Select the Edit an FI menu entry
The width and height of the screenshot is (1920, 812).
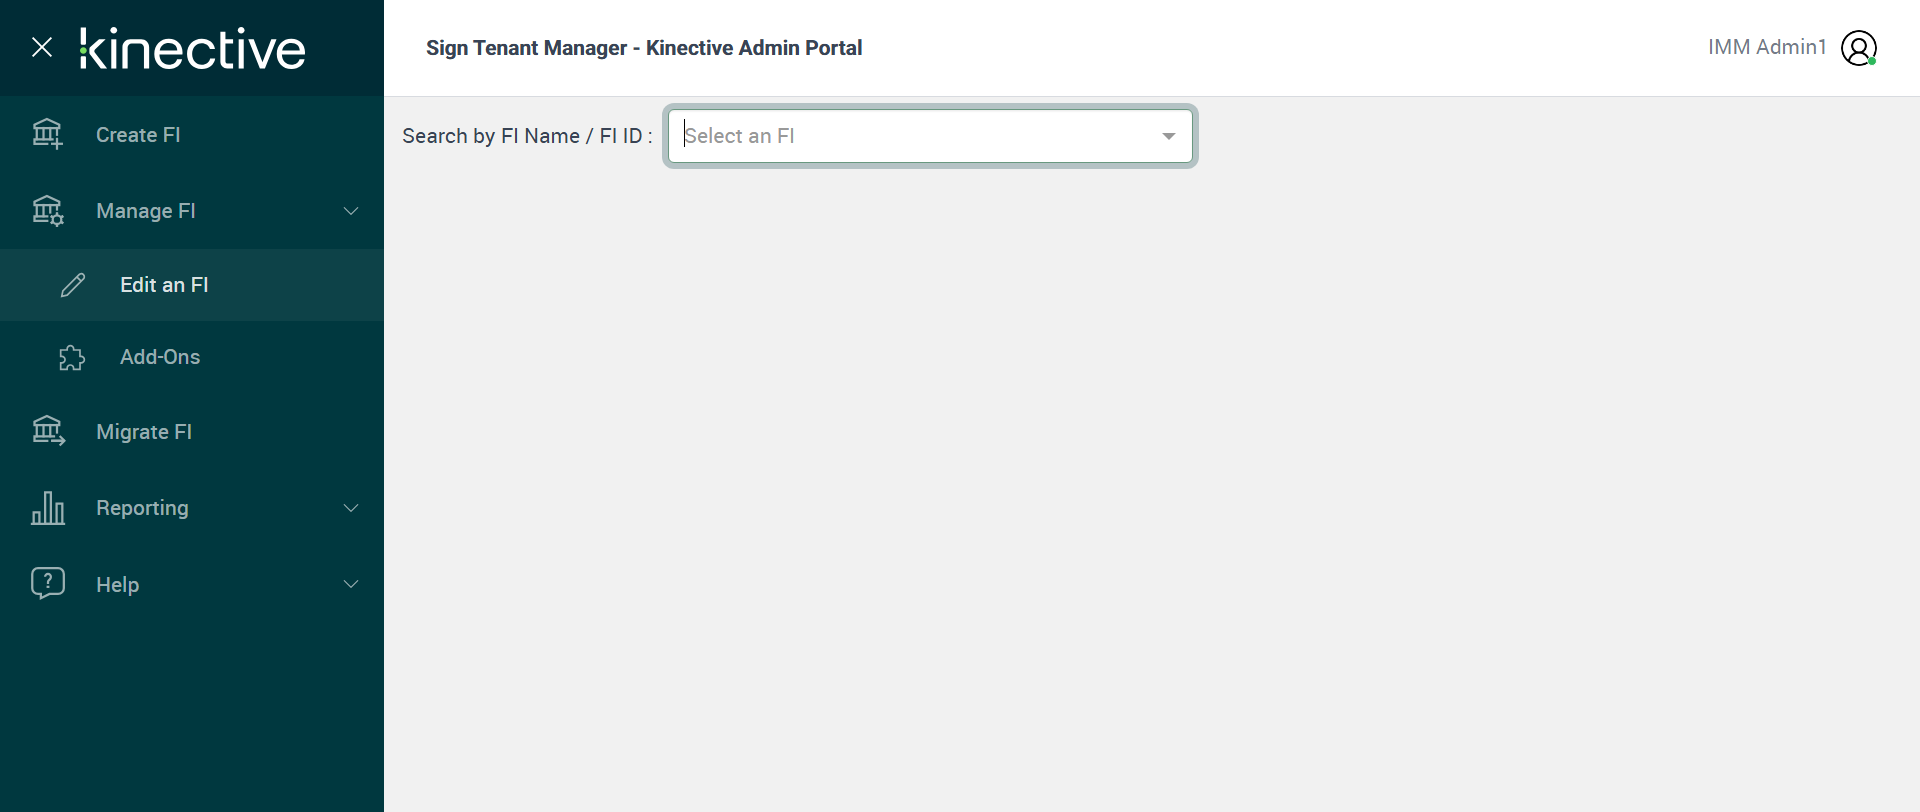(164, 285)
